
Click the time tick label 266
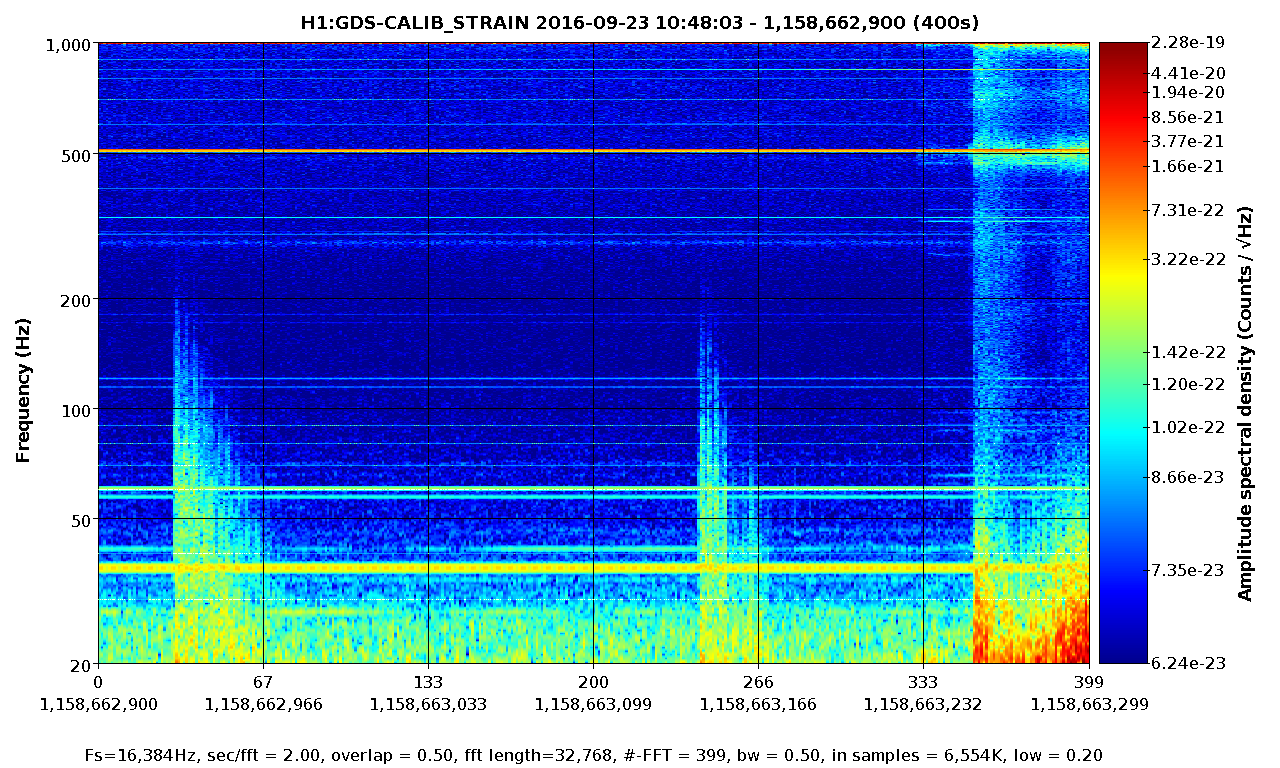(758, 684)
